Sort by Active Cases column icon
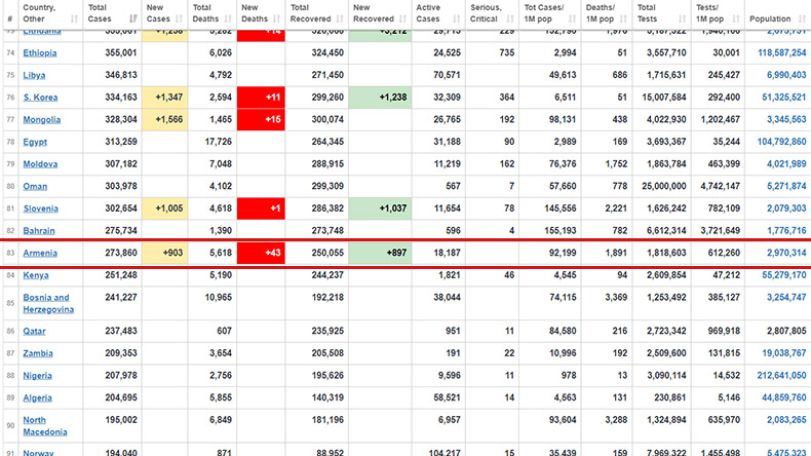The image size is (811, 456). pyautogui.click(x=456, y=19)
